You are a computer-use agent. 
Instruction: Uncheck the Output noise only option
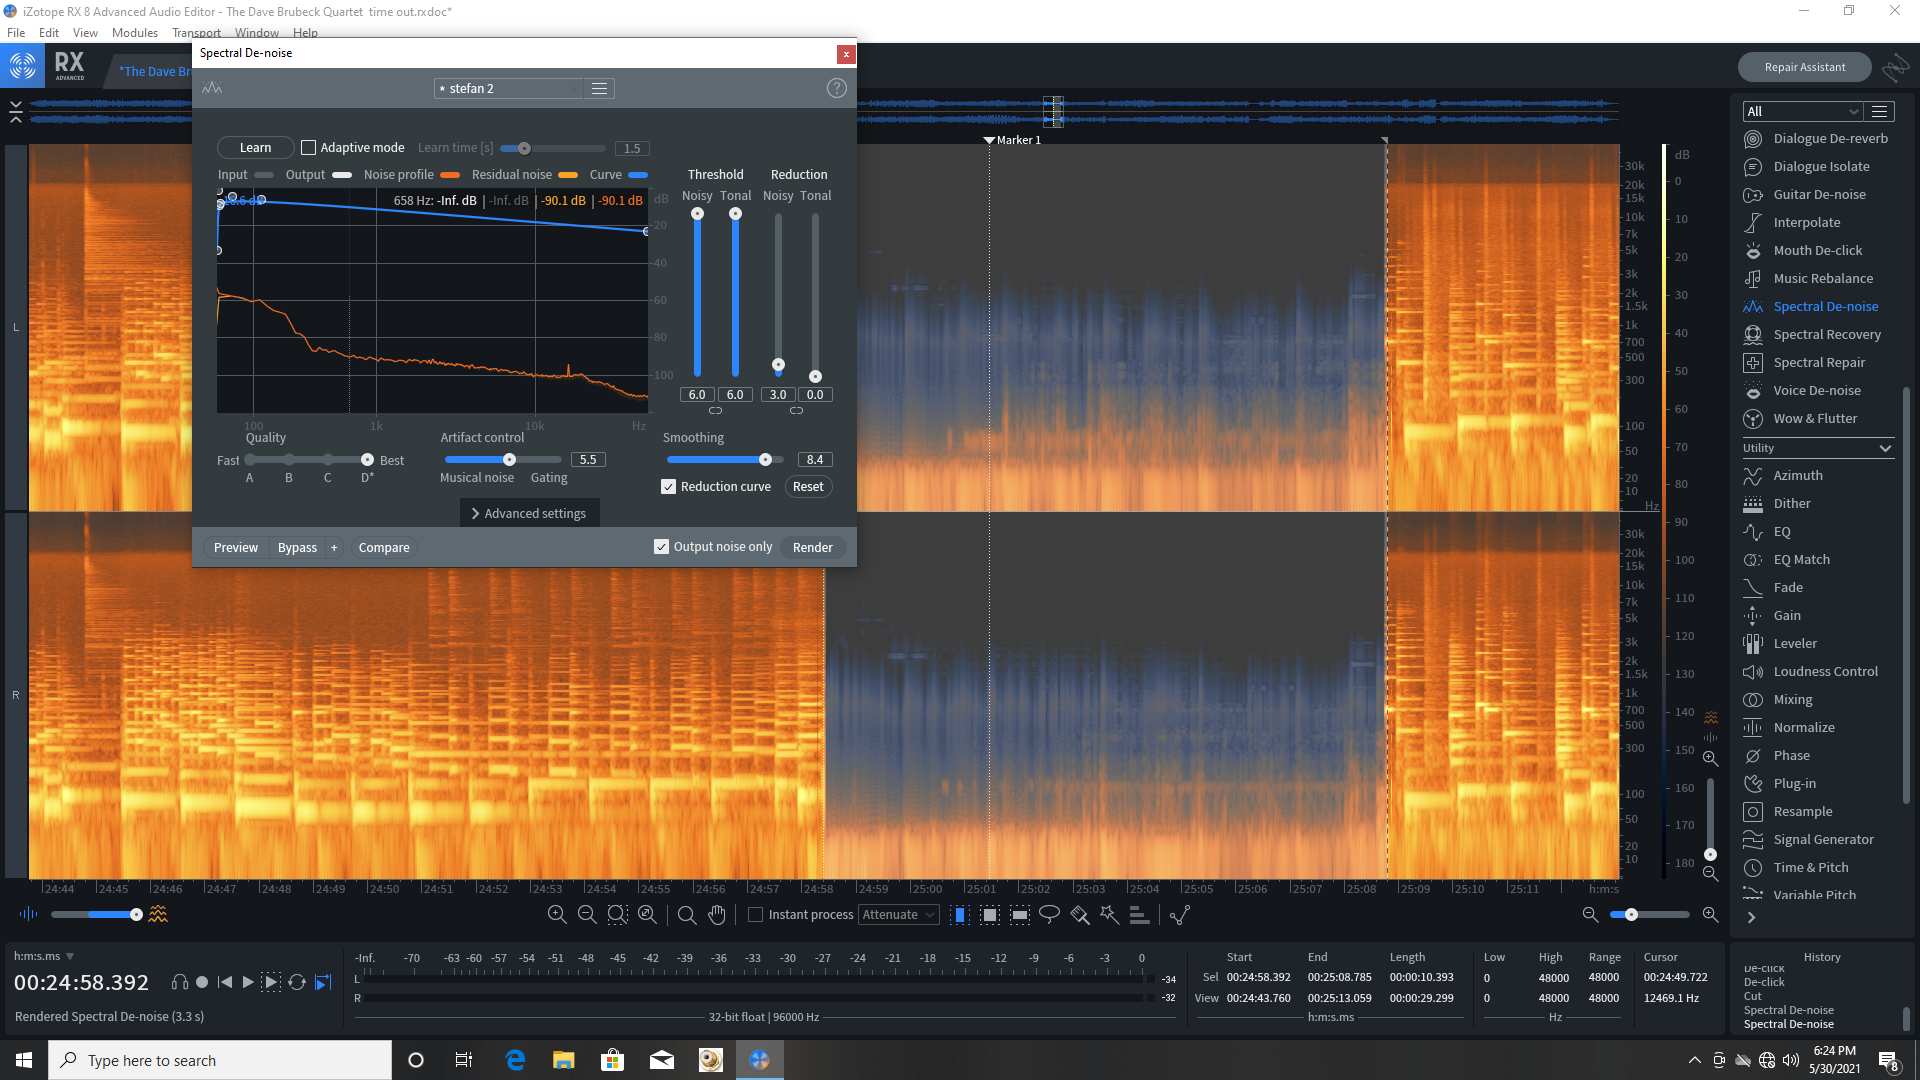(661, 547)
